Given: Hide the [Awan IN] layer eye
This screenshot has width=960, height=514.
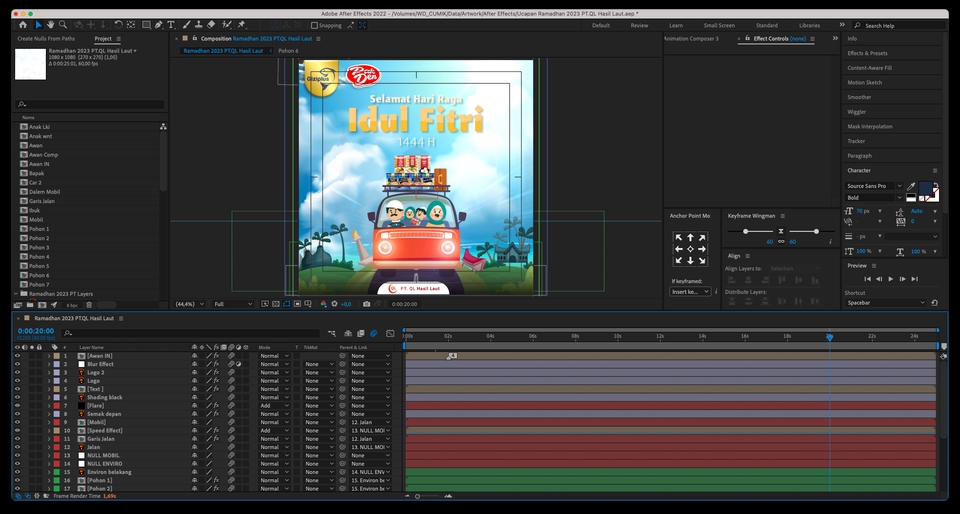Looking at the screenshot, I should [17, 356].
